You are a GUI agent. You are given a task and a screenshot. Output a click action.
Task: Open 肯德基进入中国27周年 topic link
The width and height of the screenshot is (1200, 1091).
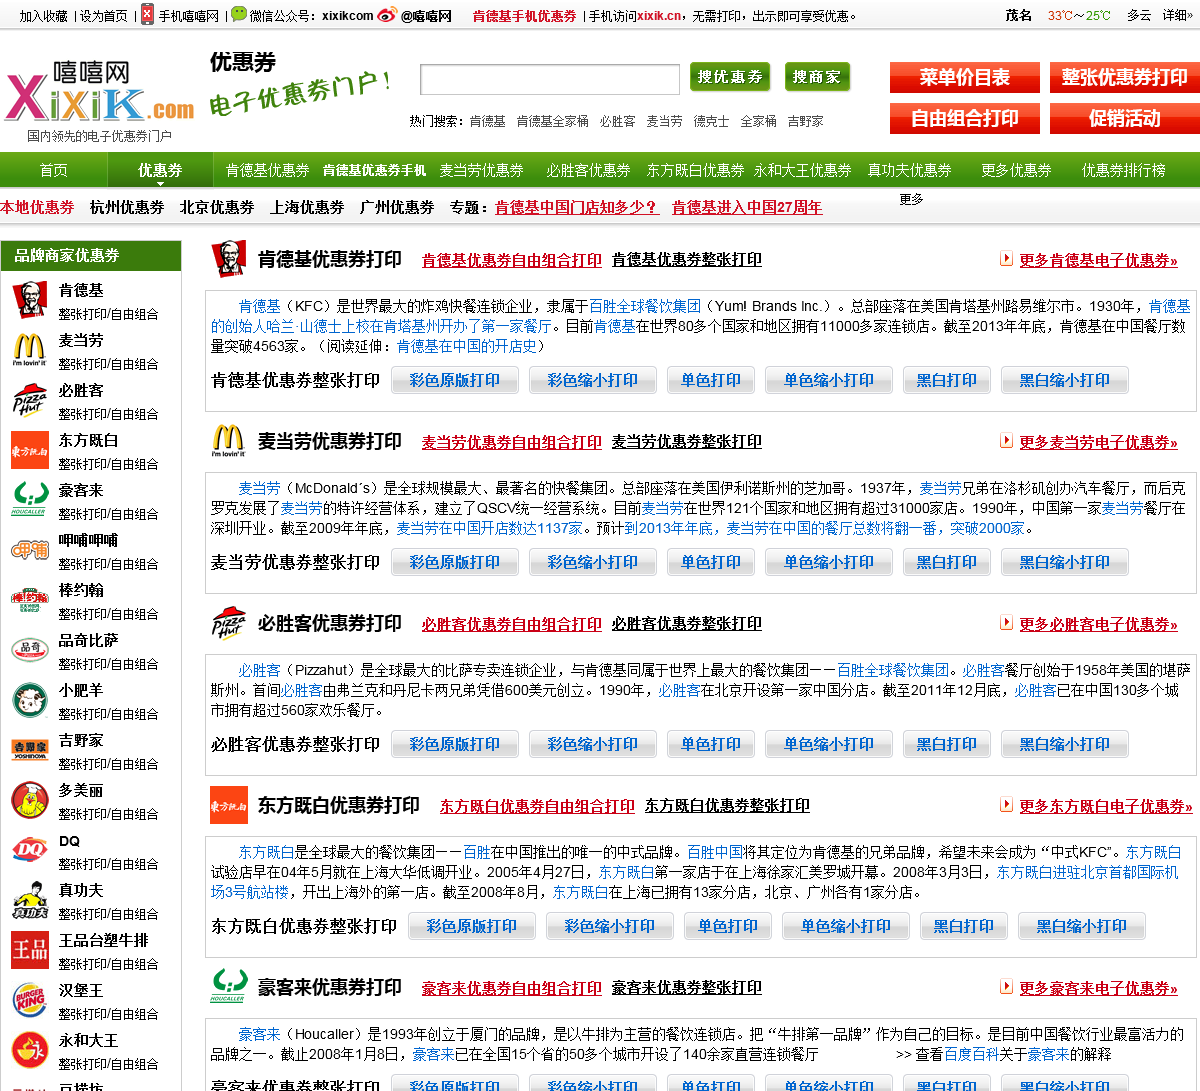pyautogui.click(x=747, y=207)
